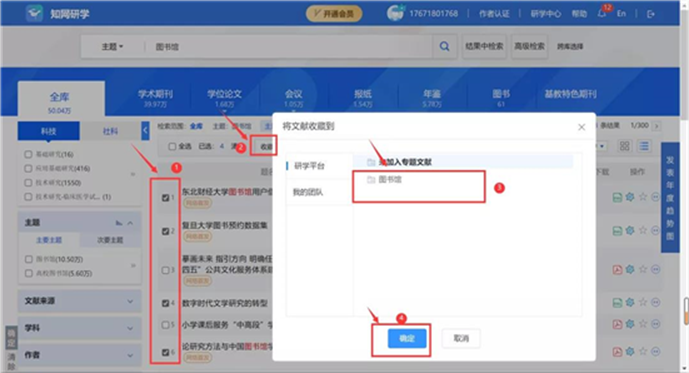Star the 东北财经大学图书馆 result row
Image resolution: width=689 pixels, height=373 pixels.
pos(643,197)
